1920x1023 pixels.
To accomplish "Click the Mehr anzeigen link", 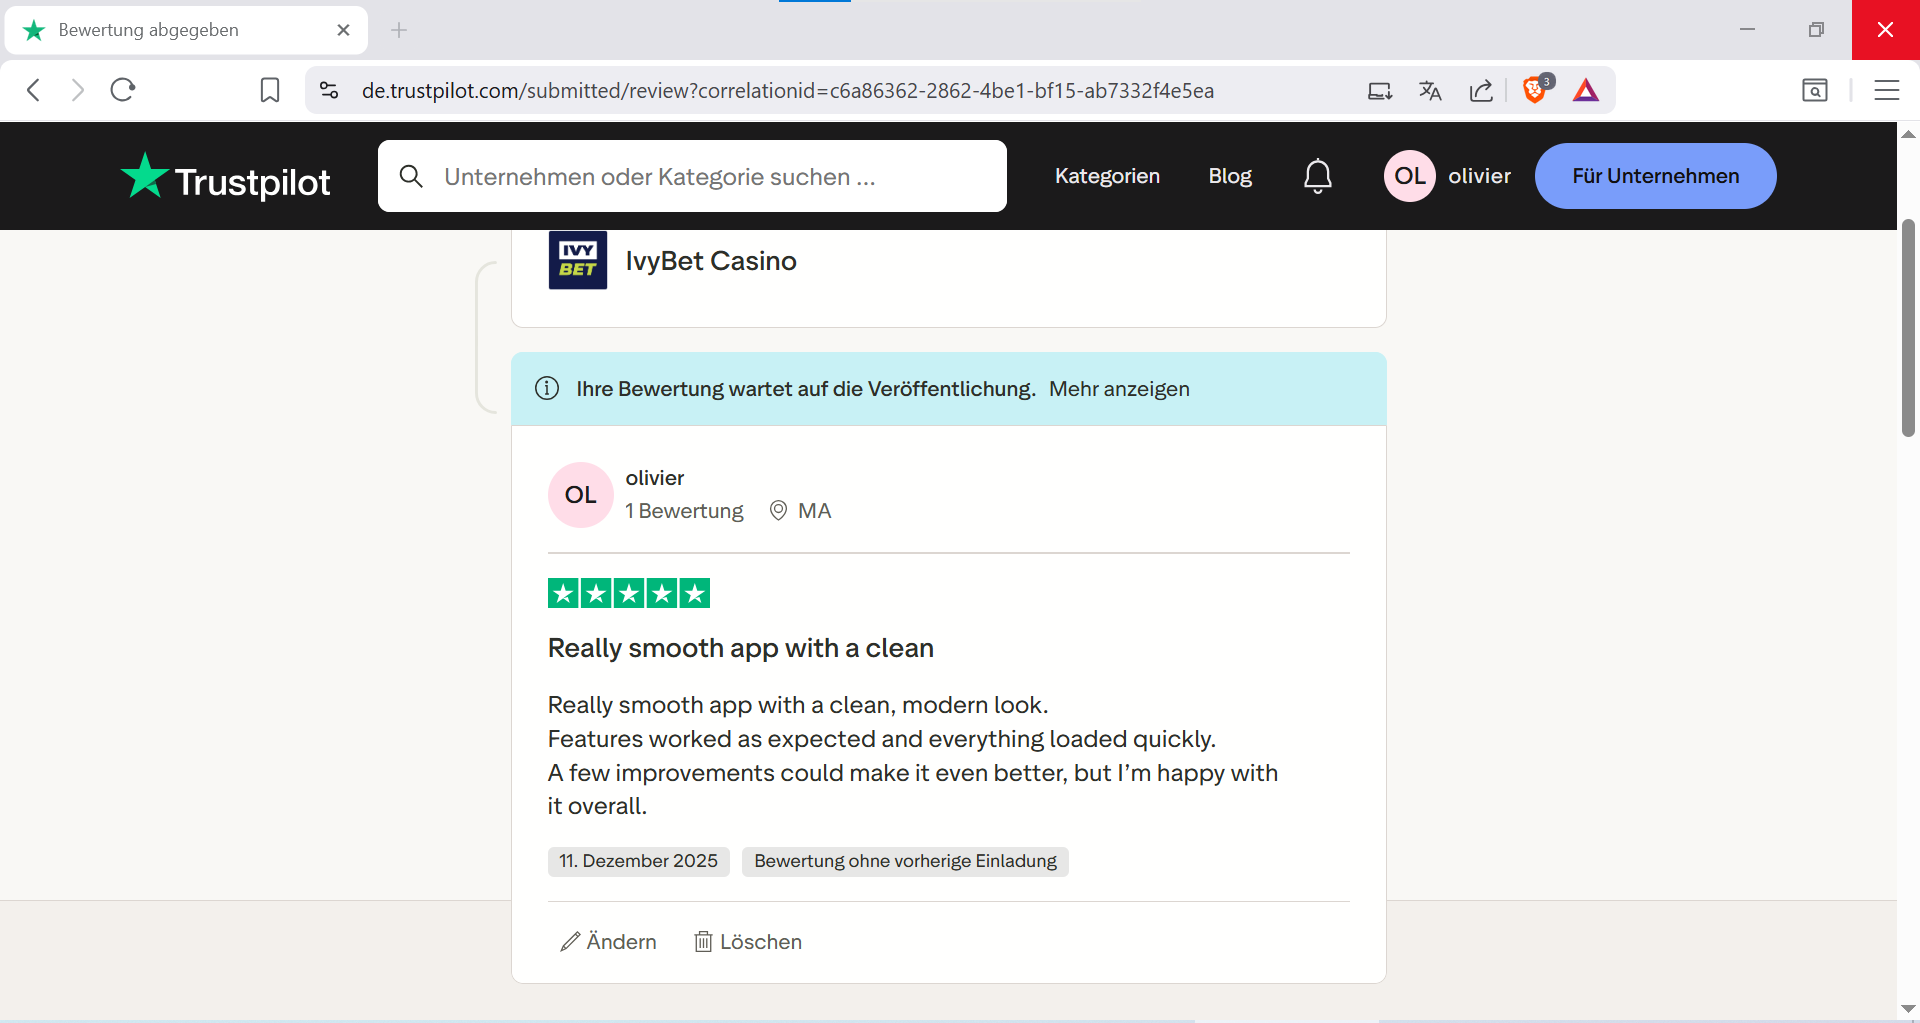I will pyautogui.click(x=1119, y=389).
